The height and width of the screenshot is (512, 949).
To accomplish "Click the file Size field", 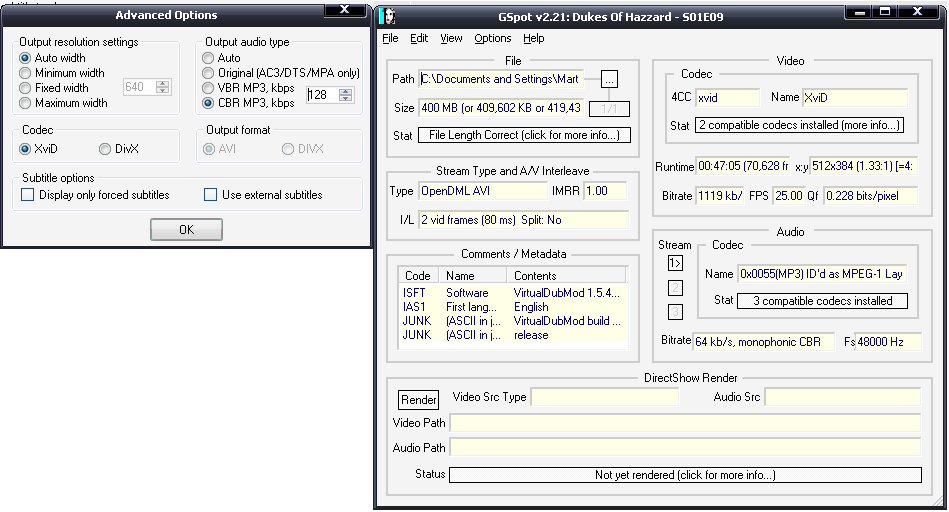I will pos(501,108).
